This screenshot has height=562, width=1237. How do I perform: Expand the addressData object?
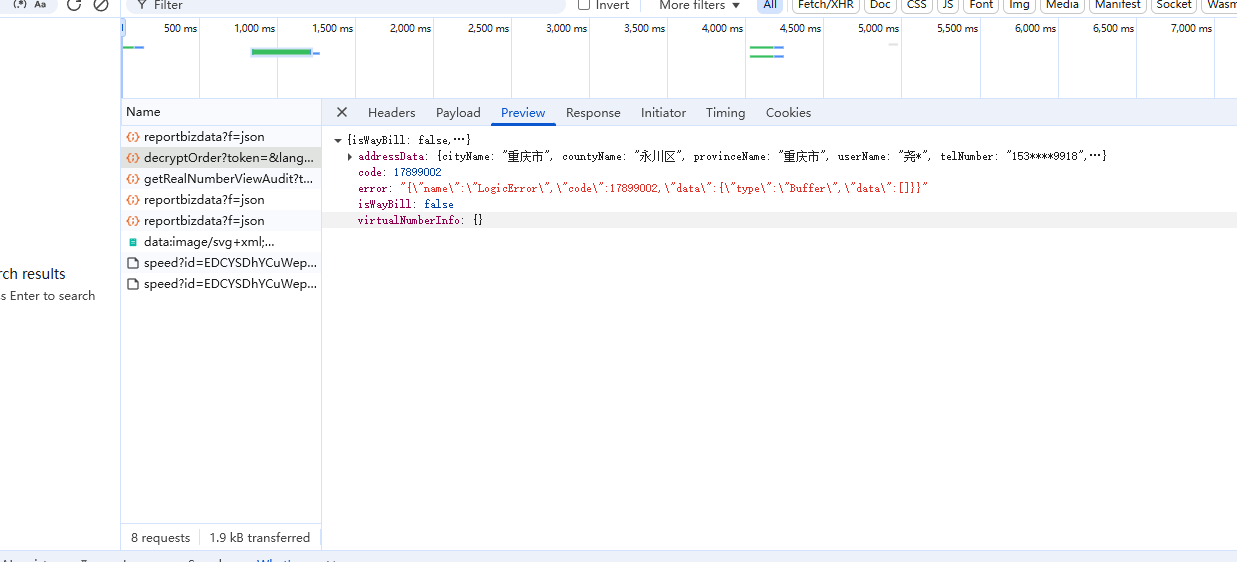(x=349, y=157)
